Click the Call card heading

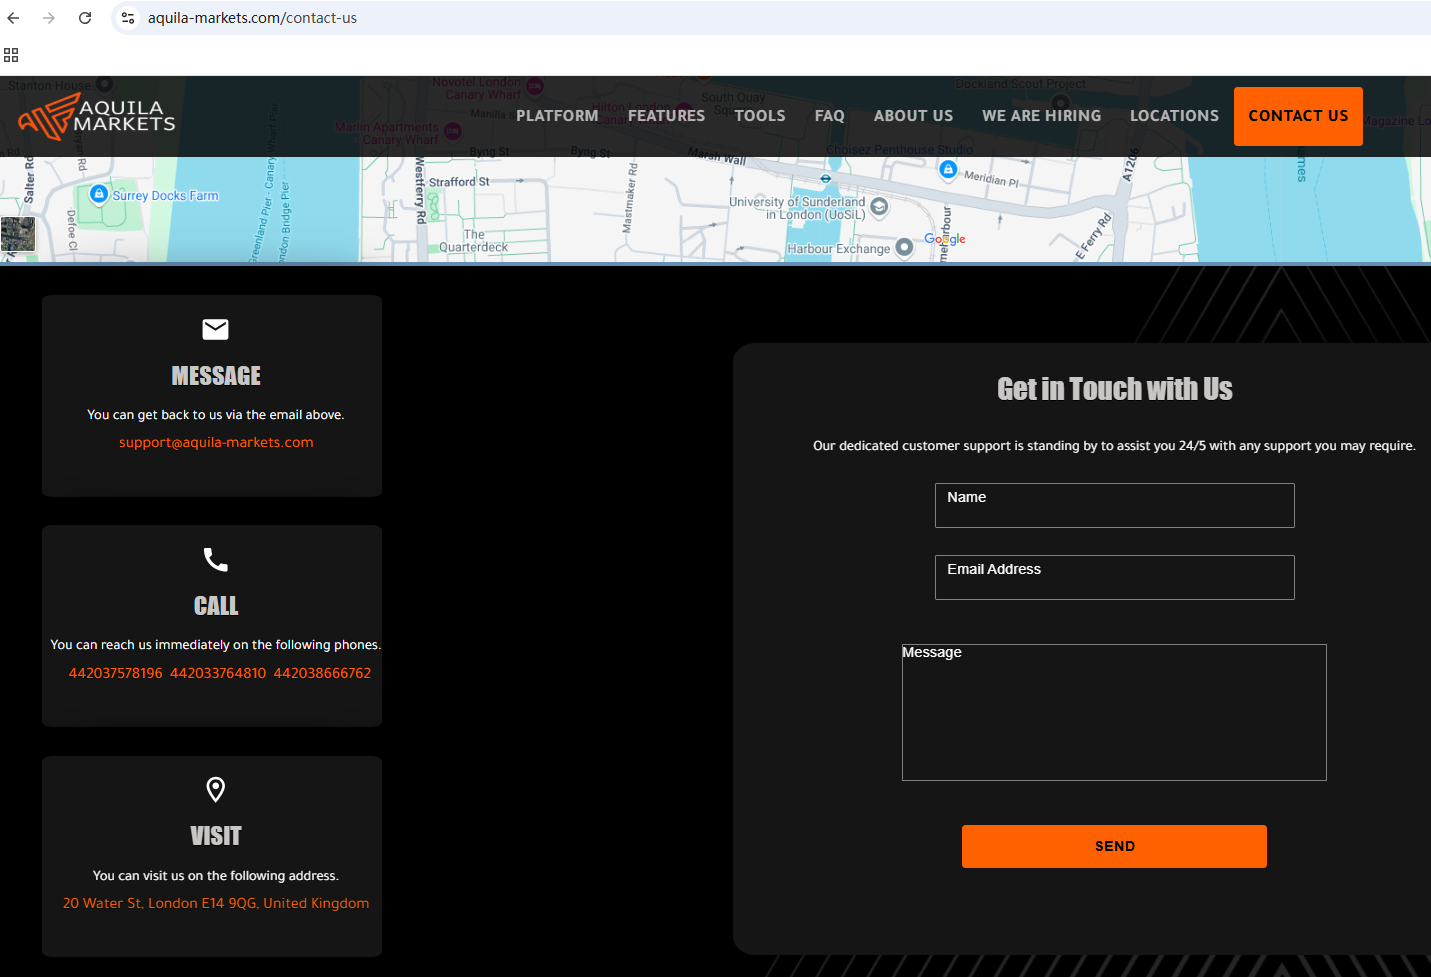216,606
